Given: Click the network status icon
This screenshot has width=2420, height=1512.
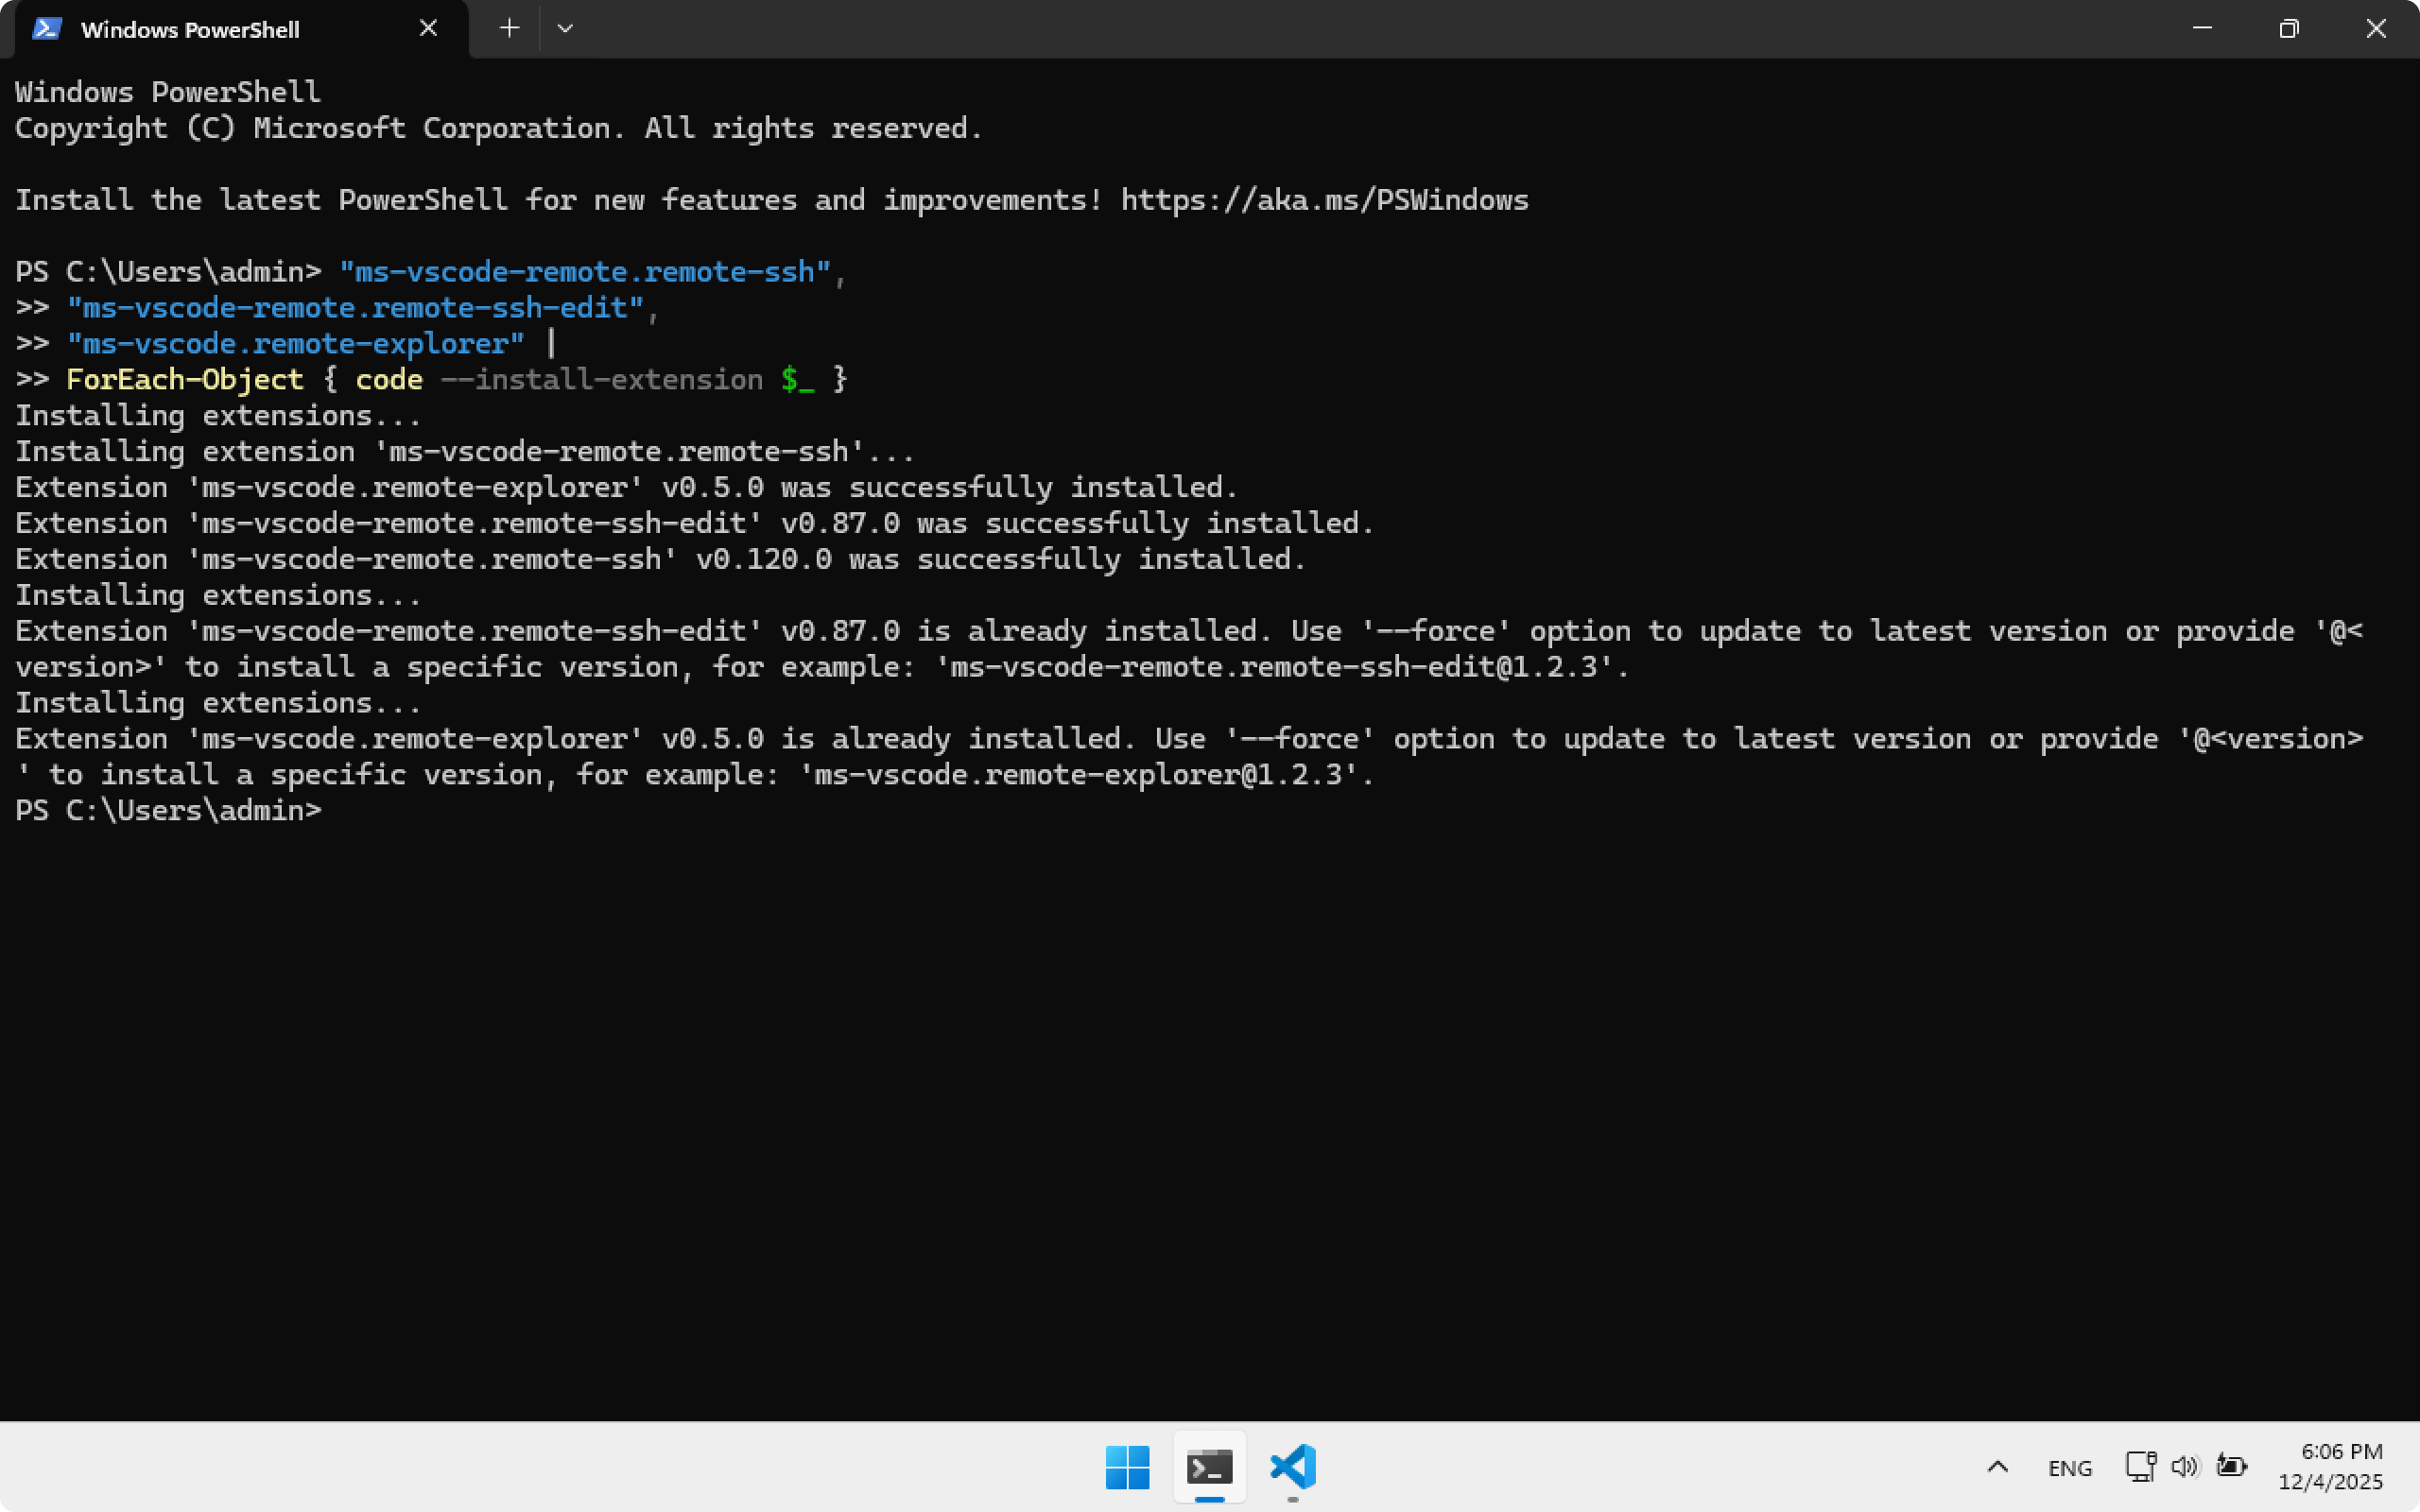Looking at the screenshot, I should tap(2139, 1466).
